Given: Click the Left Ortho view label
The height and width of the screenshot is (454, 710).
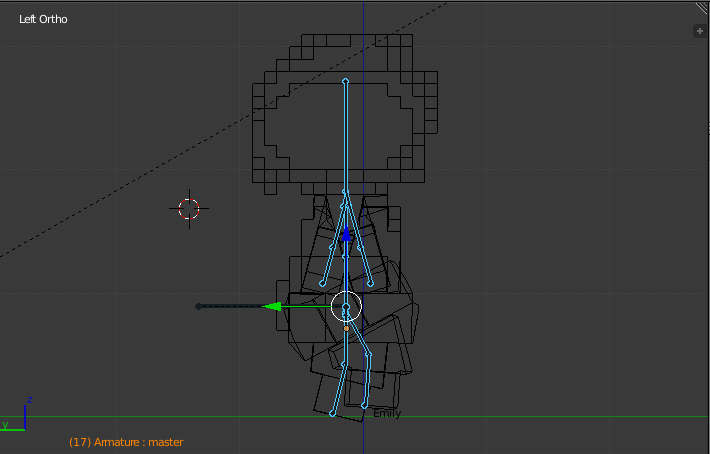Looking at the screenshot, I should pyautogui.click(x=43, y=19).
